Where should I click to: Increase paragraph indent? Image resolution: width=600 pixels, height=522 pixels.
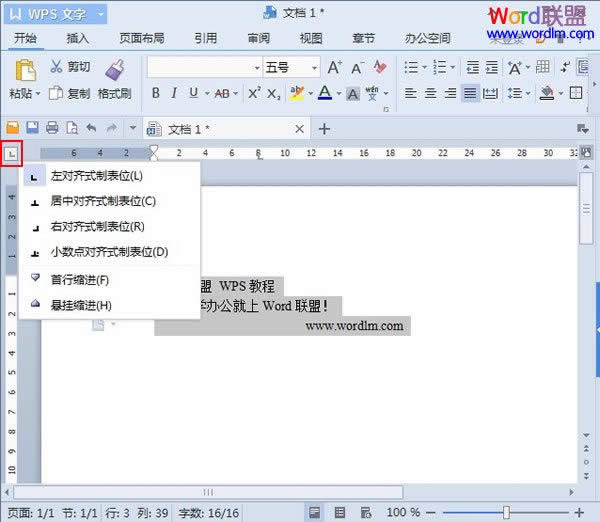tap(492, 67)
